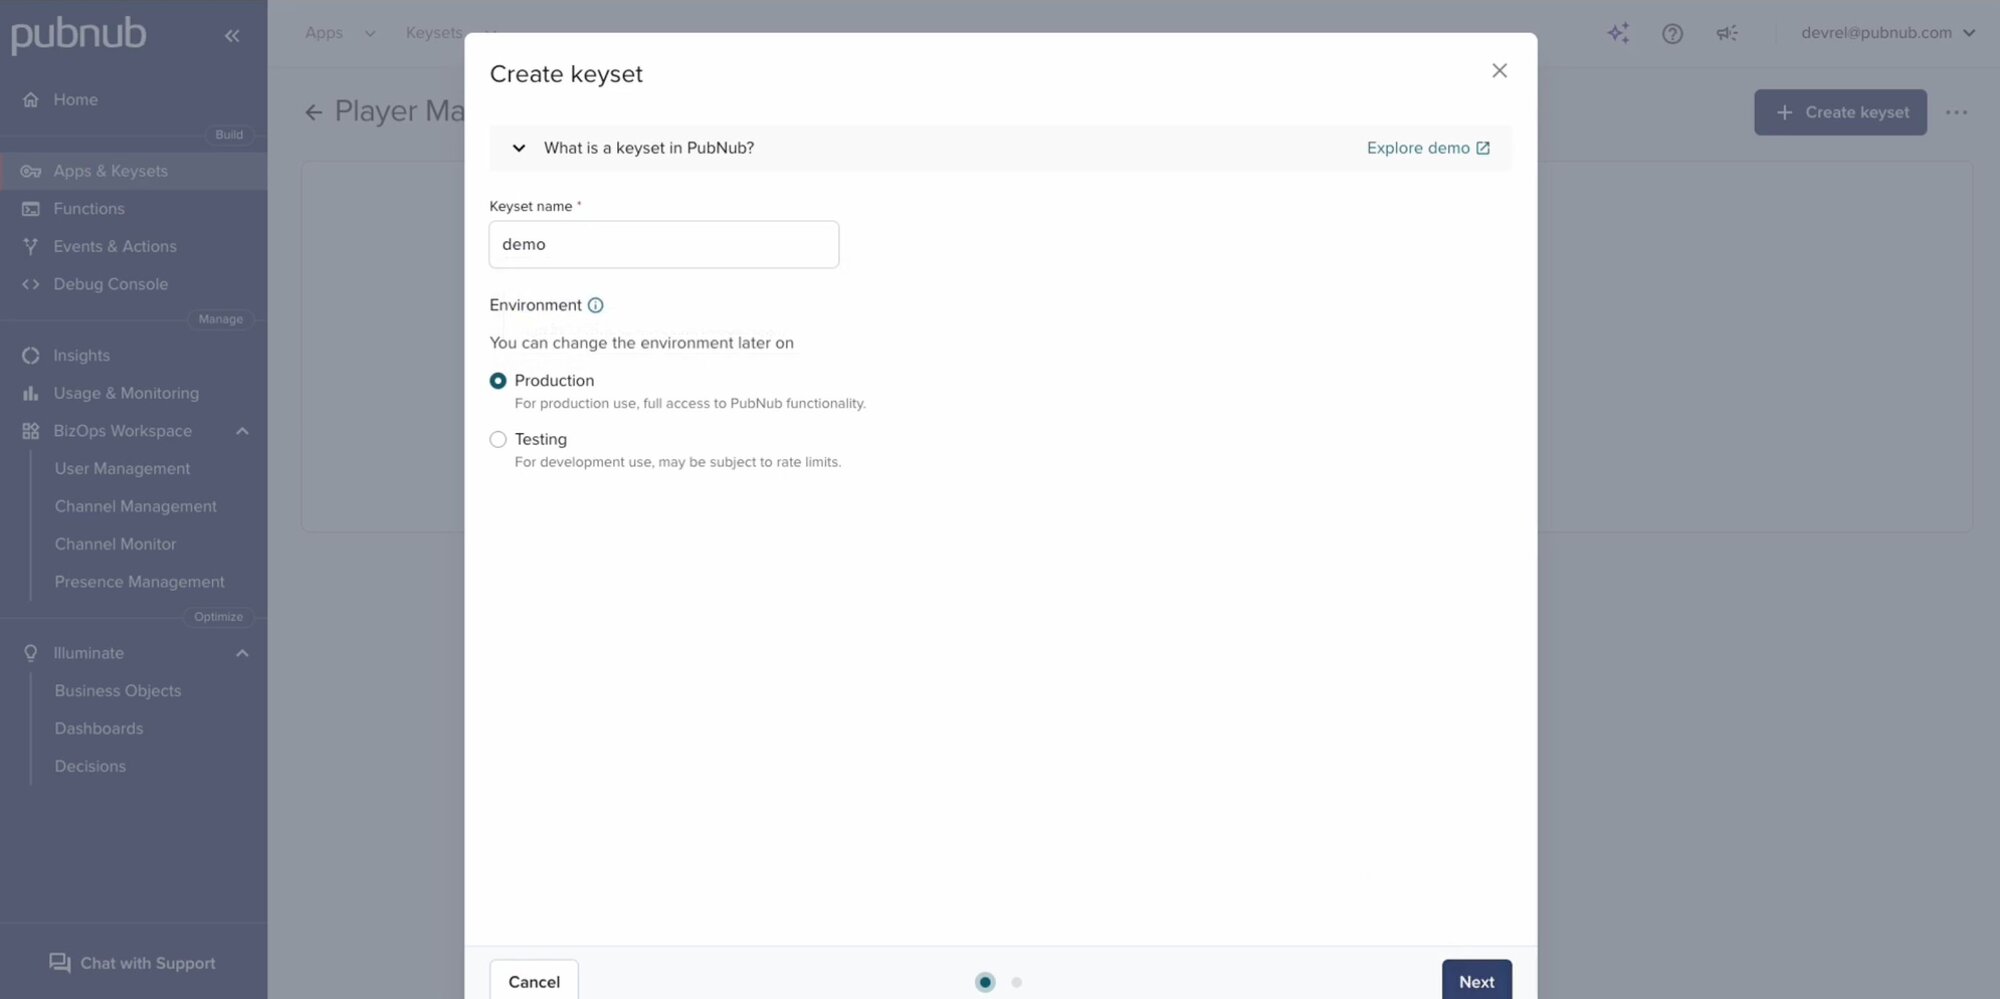This screenshot has width=2000, height=999.
Task: Open the Explore demo link
Action: (1427, 148)
